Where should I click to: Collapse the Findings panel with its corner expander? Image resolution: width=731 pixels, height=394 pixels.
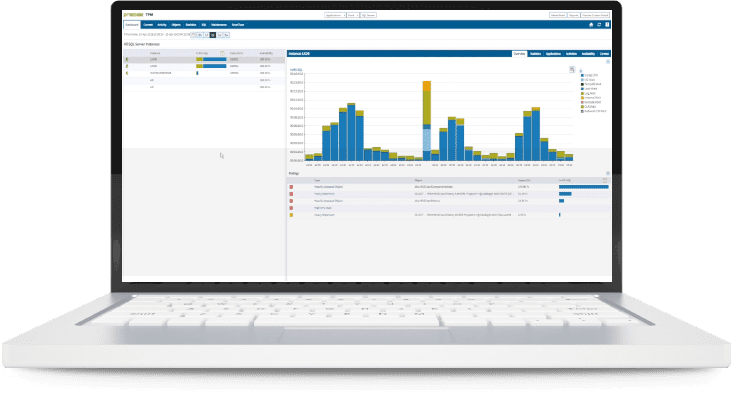point(607,173)
